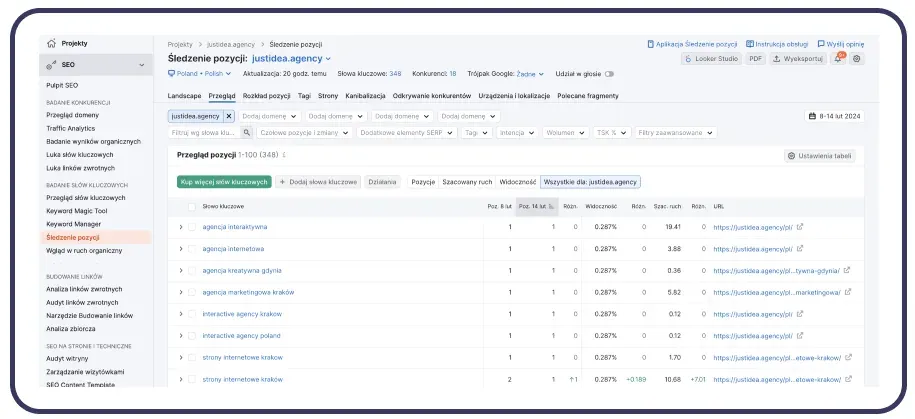Open the justidea.agency project title dropdown
The width and height of the screenshot is (915, 419).
(291, 58)
